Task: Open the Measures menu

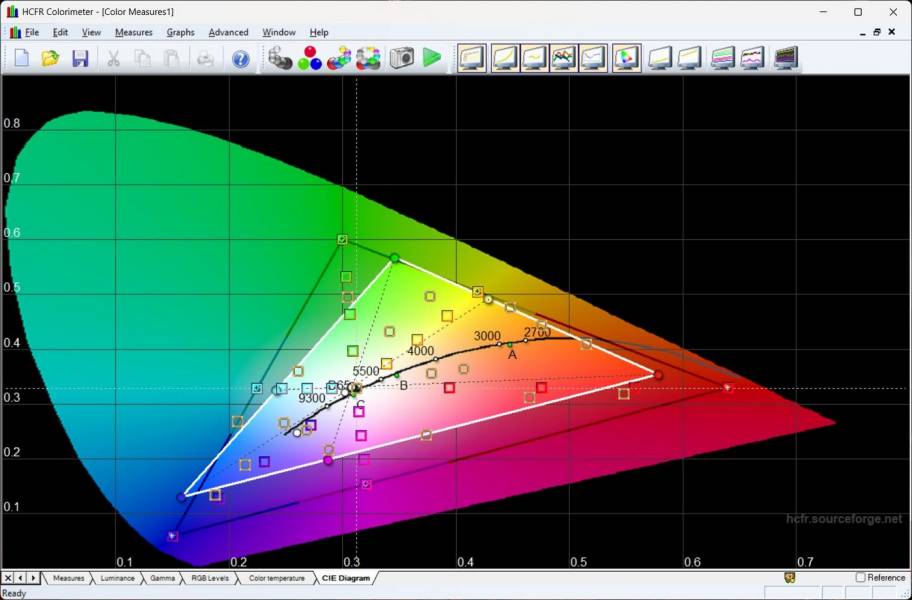Action: click(133, 32)
